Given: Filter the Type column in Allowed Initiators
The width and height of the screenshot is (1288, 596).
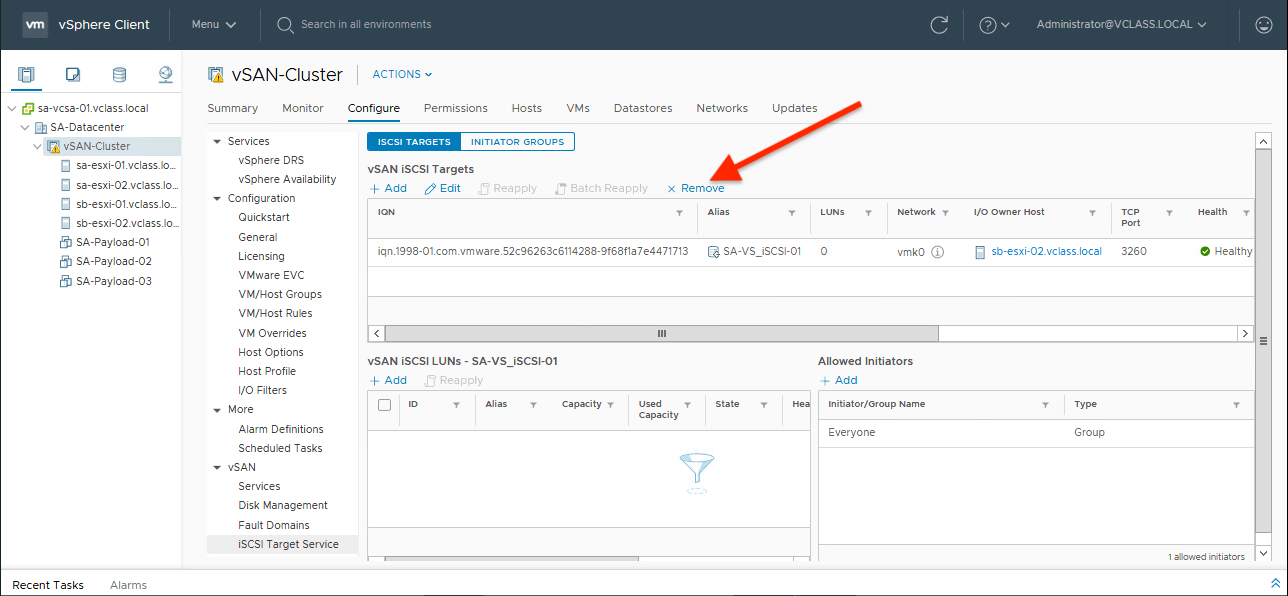Looking at the screenshot, I should pyautogui.click(x=1237, y=405).
